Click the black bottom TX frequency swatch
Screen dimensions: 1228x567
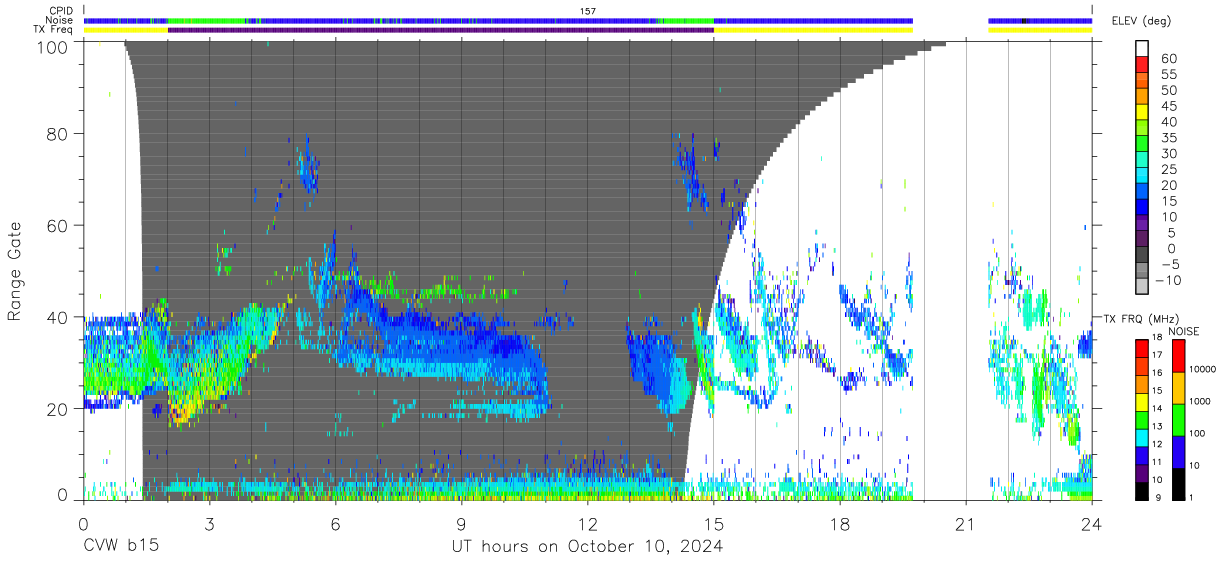click(1142, 489)
